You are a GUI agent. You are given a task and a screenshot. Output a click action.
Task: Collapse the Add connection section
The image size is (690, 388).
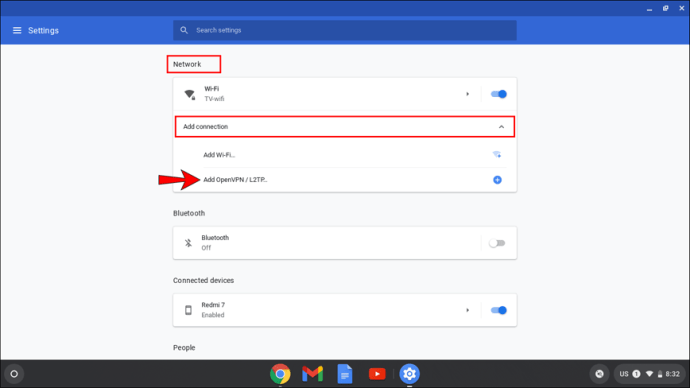point(501,127)
